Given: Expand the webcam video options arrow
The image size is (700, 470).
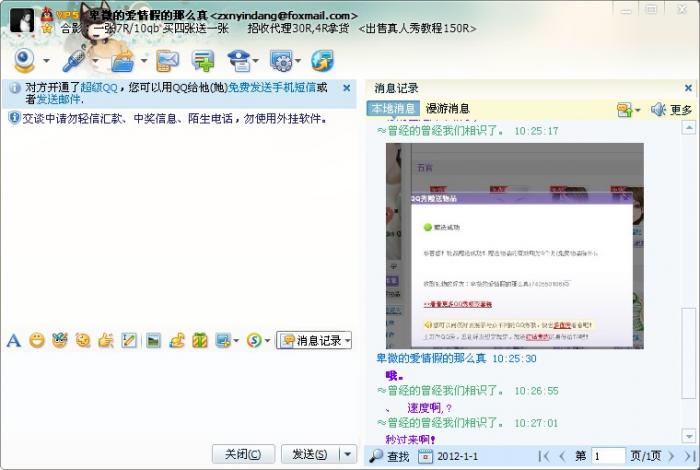Looking at the screenshot, I should tap(46, 61).
